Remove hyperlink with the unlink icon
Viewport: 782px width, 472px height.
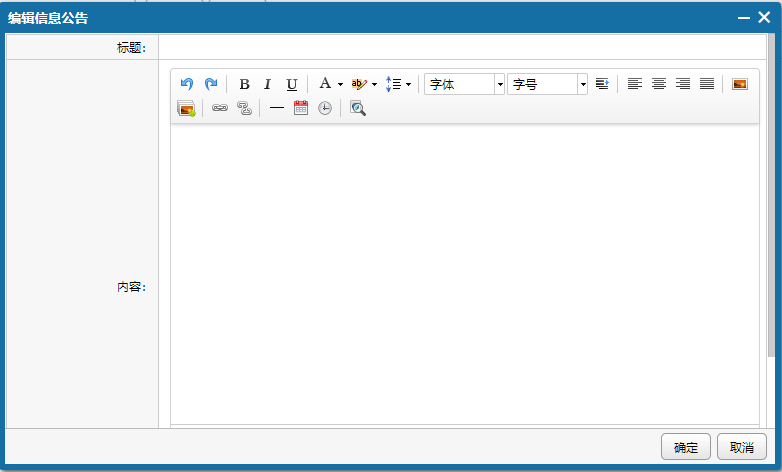[x=244, y=108]
